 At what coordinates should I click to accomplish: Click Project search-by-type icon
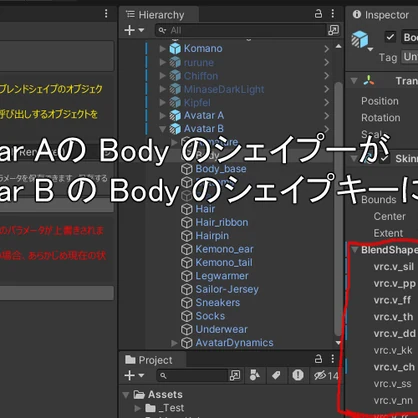[235, 376]
